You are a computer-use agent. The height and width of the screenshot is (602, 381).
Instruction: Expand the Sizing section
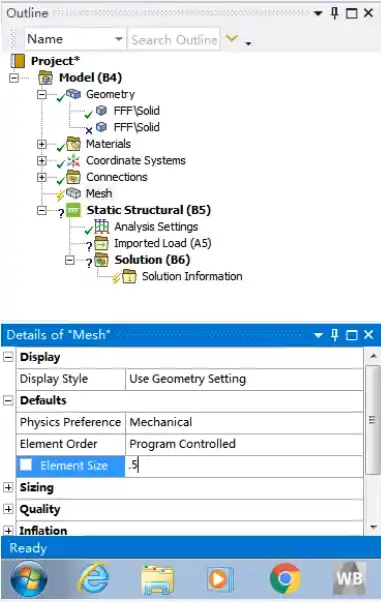[8, 487]
